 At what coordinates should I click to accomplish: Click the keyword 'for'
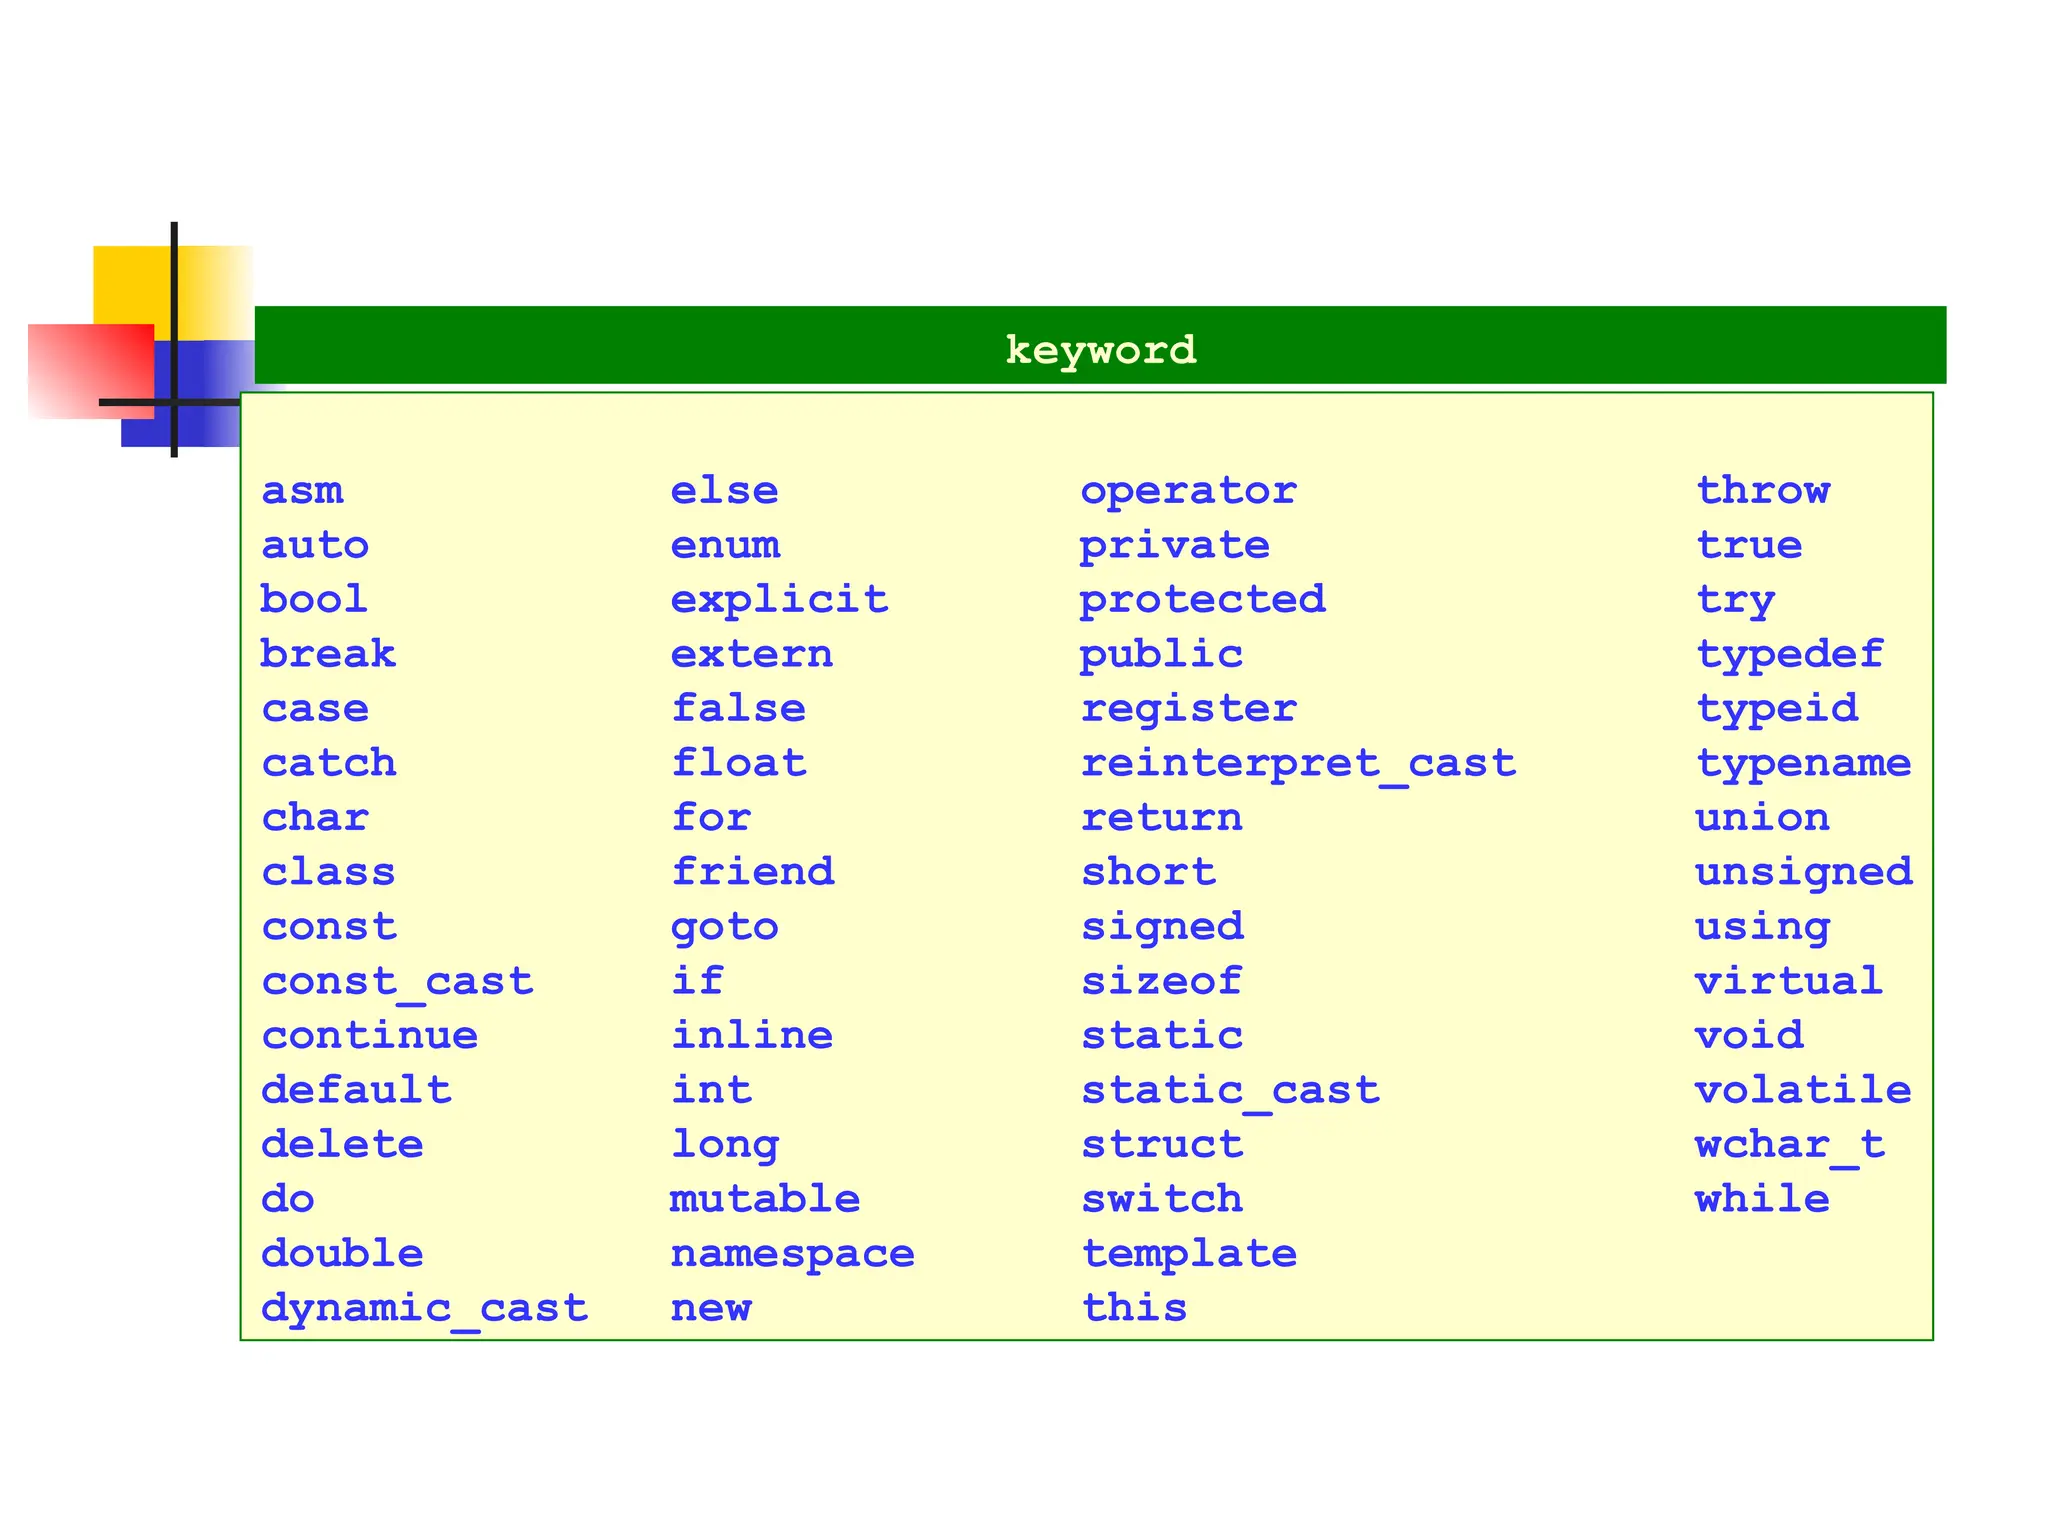[711, 817]
